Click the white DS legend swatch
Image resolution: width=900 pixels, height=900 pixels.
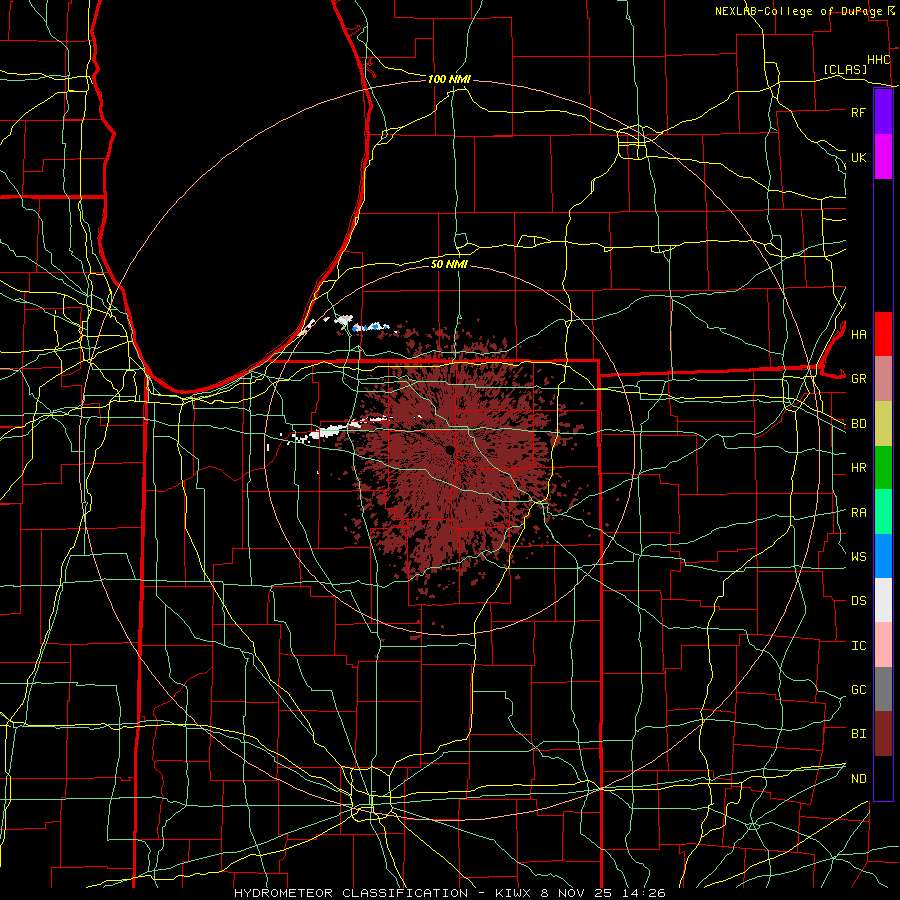883,600
